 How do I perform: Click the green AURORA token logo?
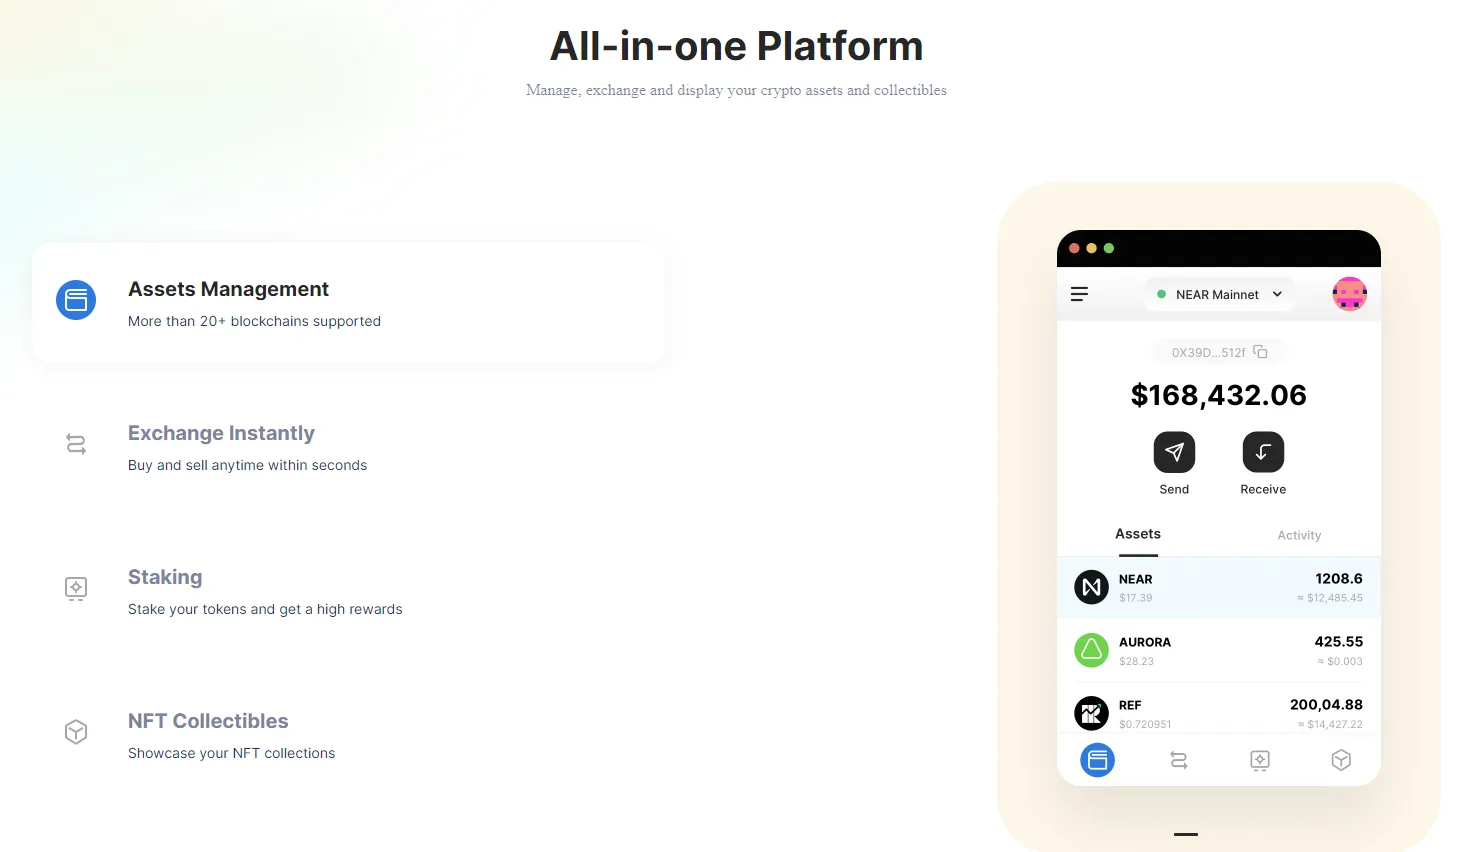[x=1091, y=650]
